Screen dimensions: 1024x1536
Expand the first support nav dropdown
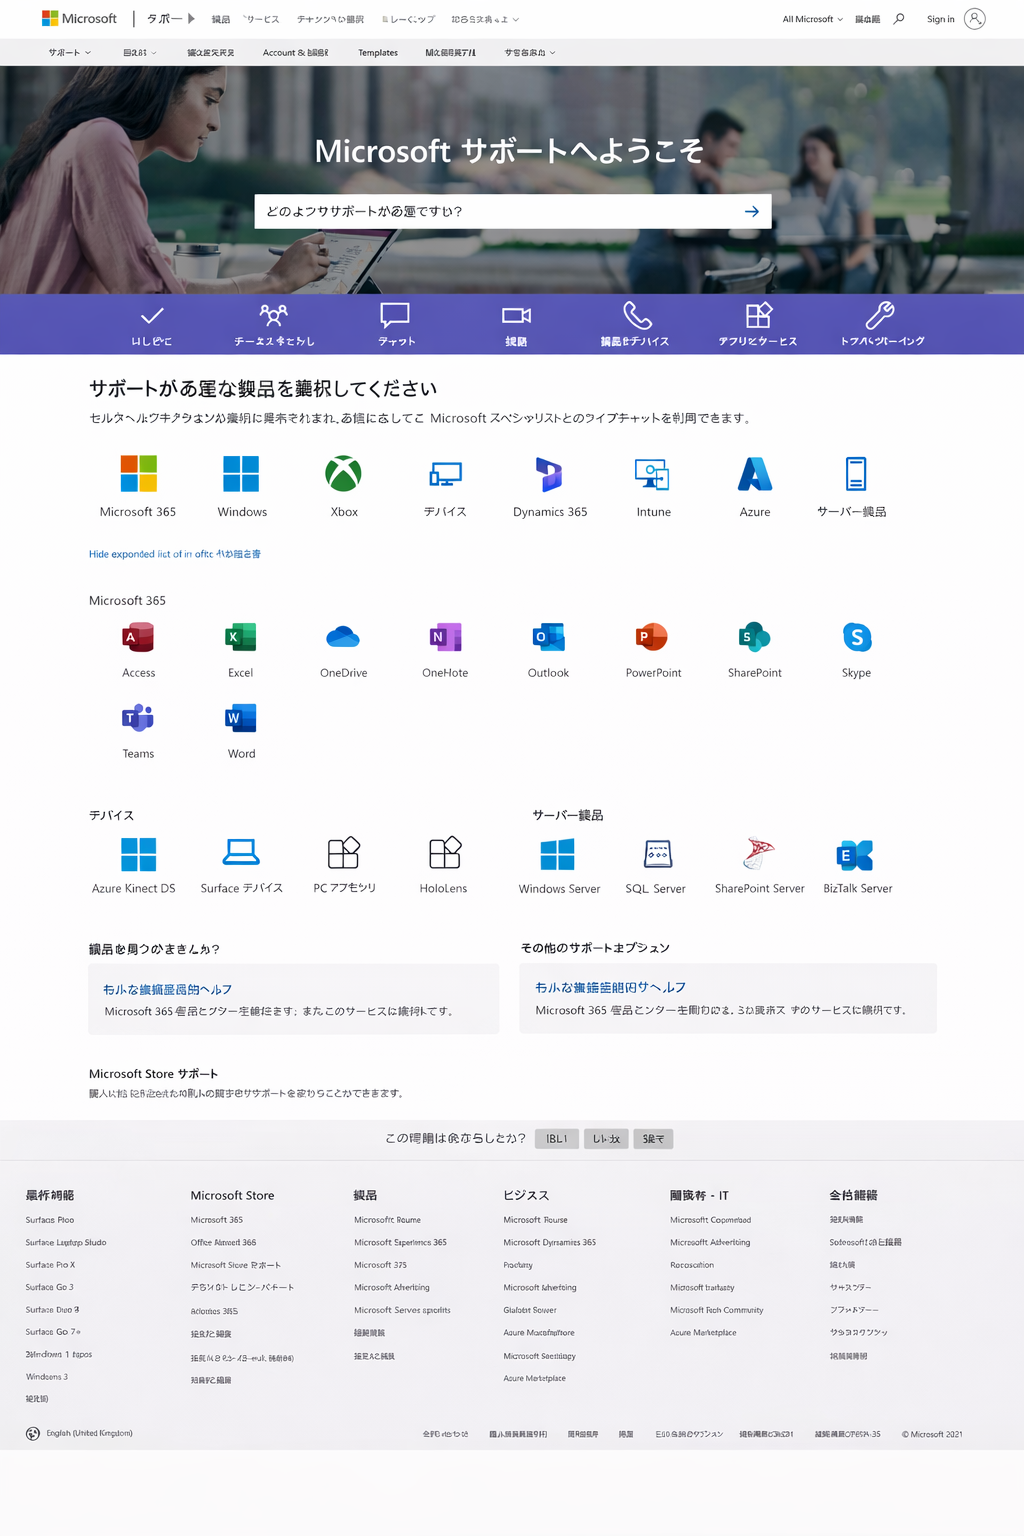click(x=69, y=53)
